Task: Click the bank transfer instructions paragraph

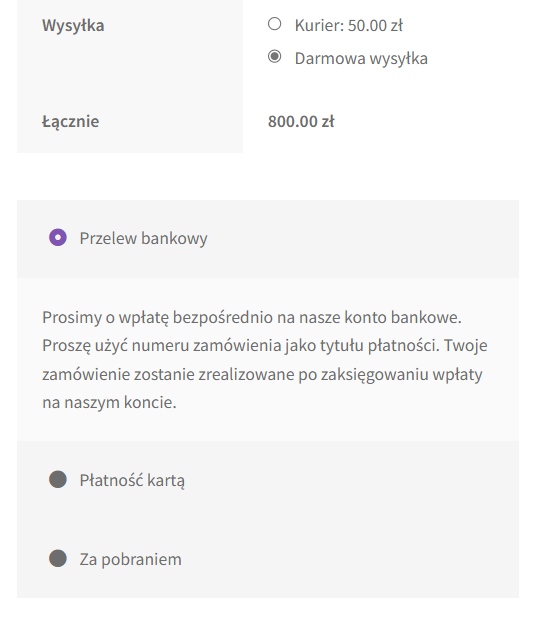Action: click(265, 360)
